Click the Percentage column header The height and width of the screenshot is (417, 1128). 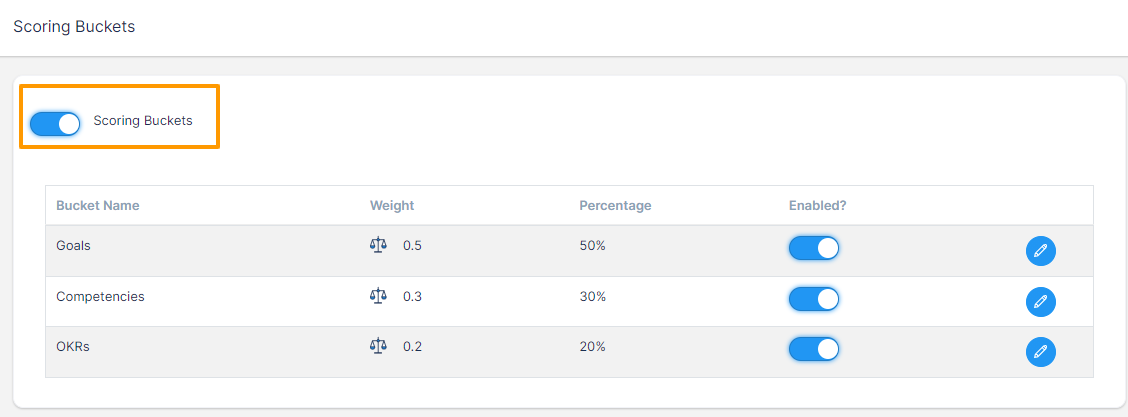tap(615, 206)
